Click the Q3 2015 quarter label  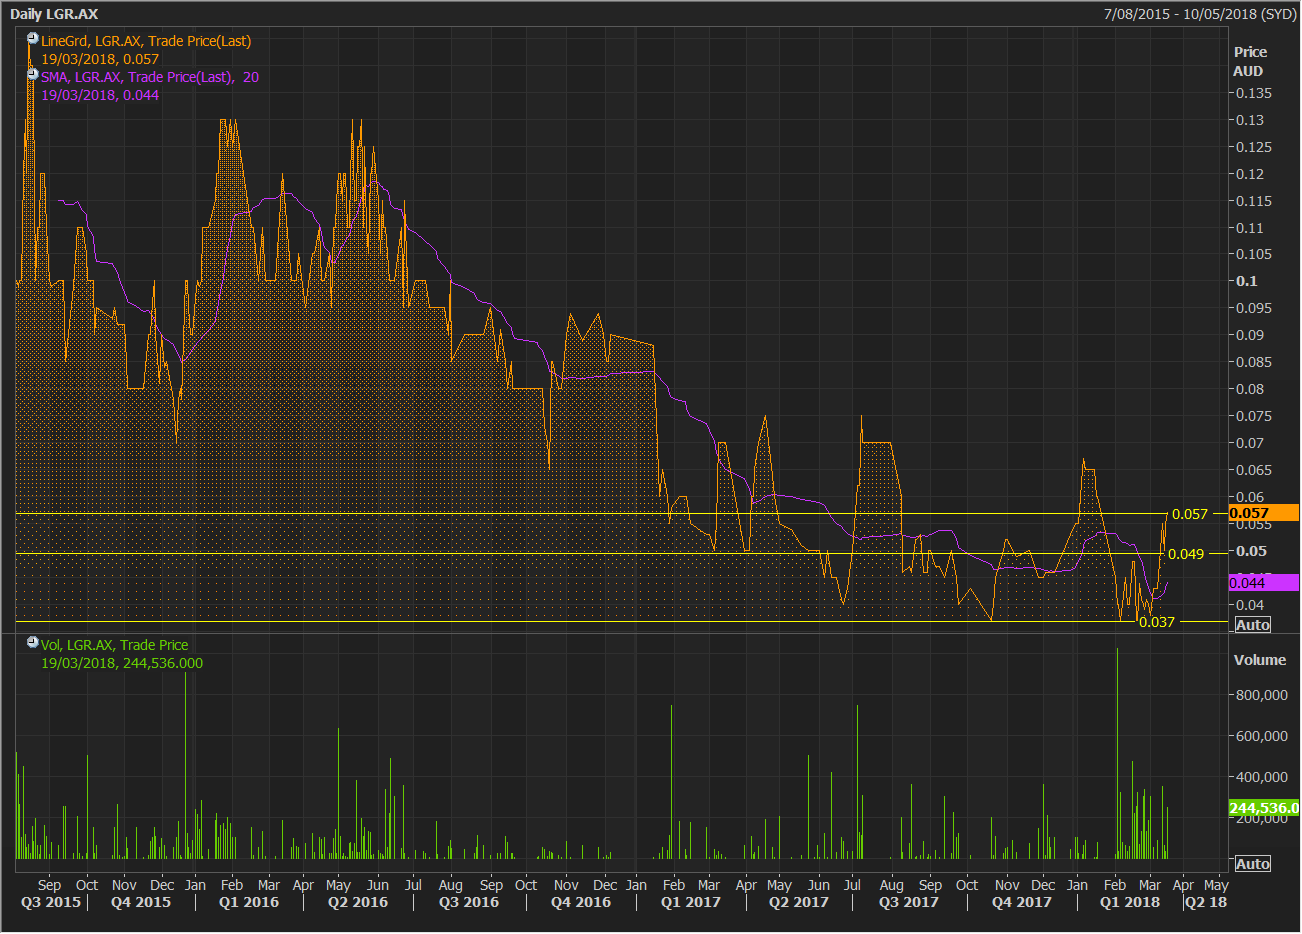tap(51, 902)
